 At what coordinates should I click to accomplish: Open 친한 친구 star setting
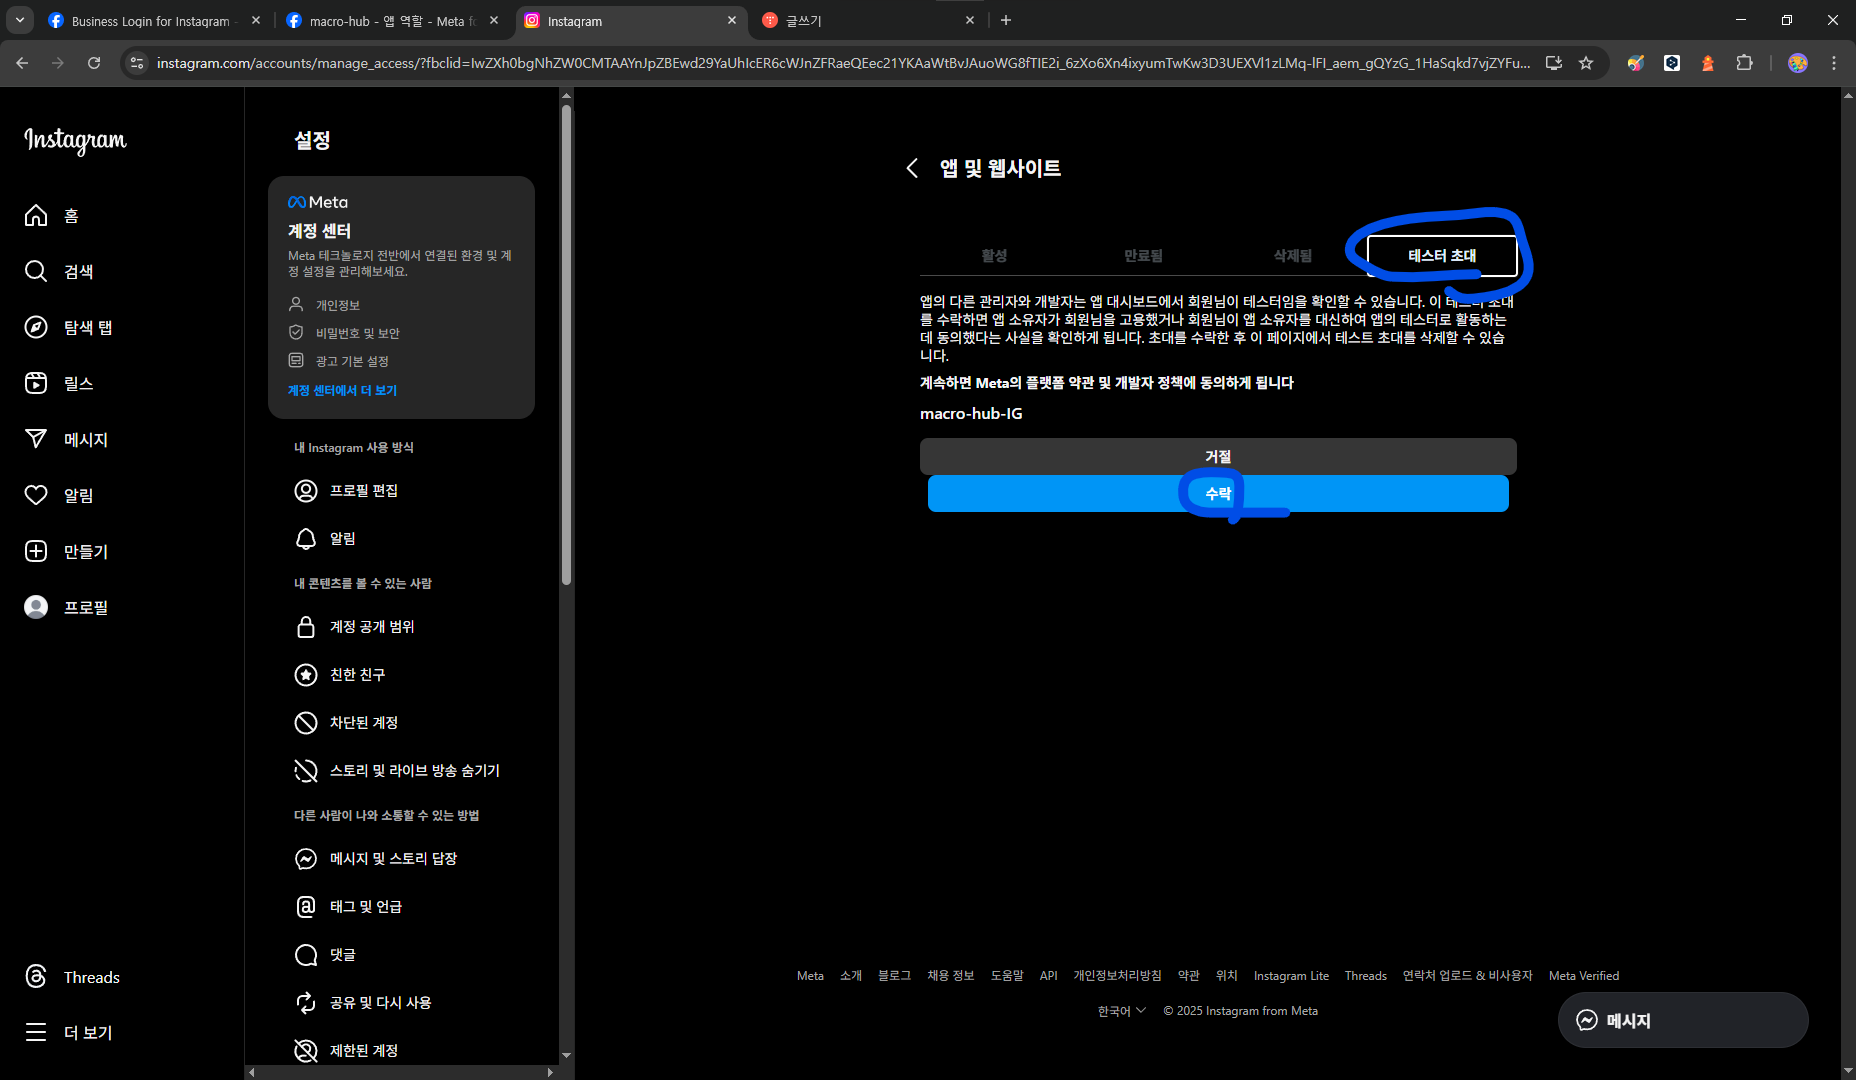coord(340,675)
